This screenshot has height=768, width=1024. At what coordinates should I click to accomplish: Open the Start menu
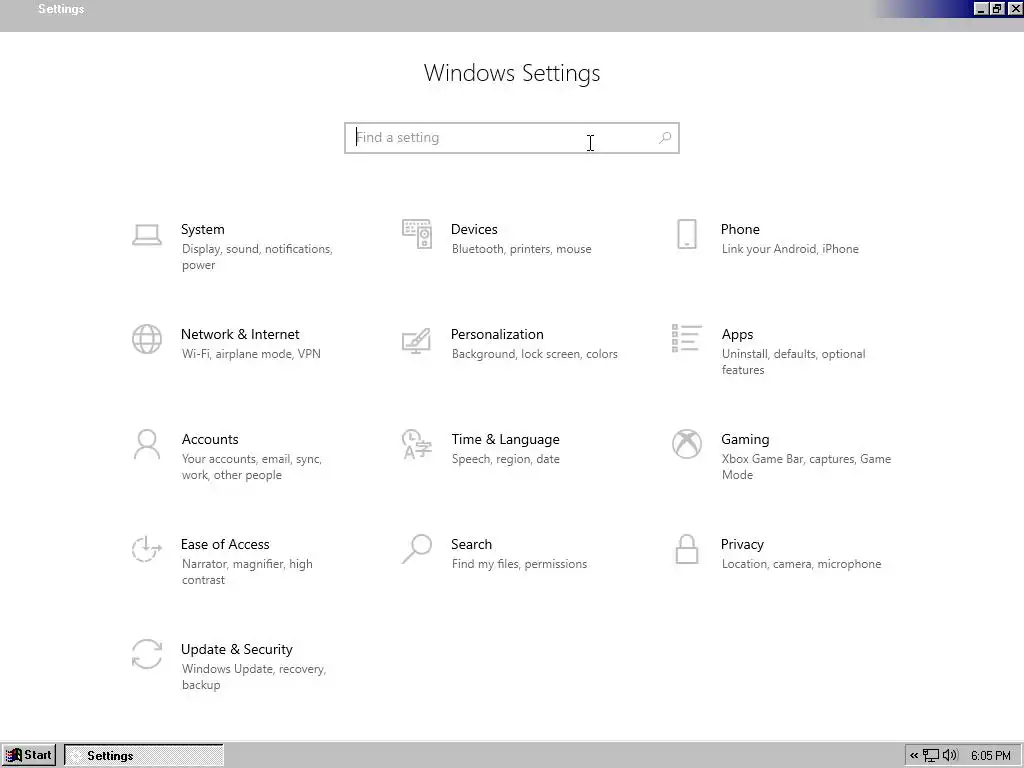(x=29, y=756)
